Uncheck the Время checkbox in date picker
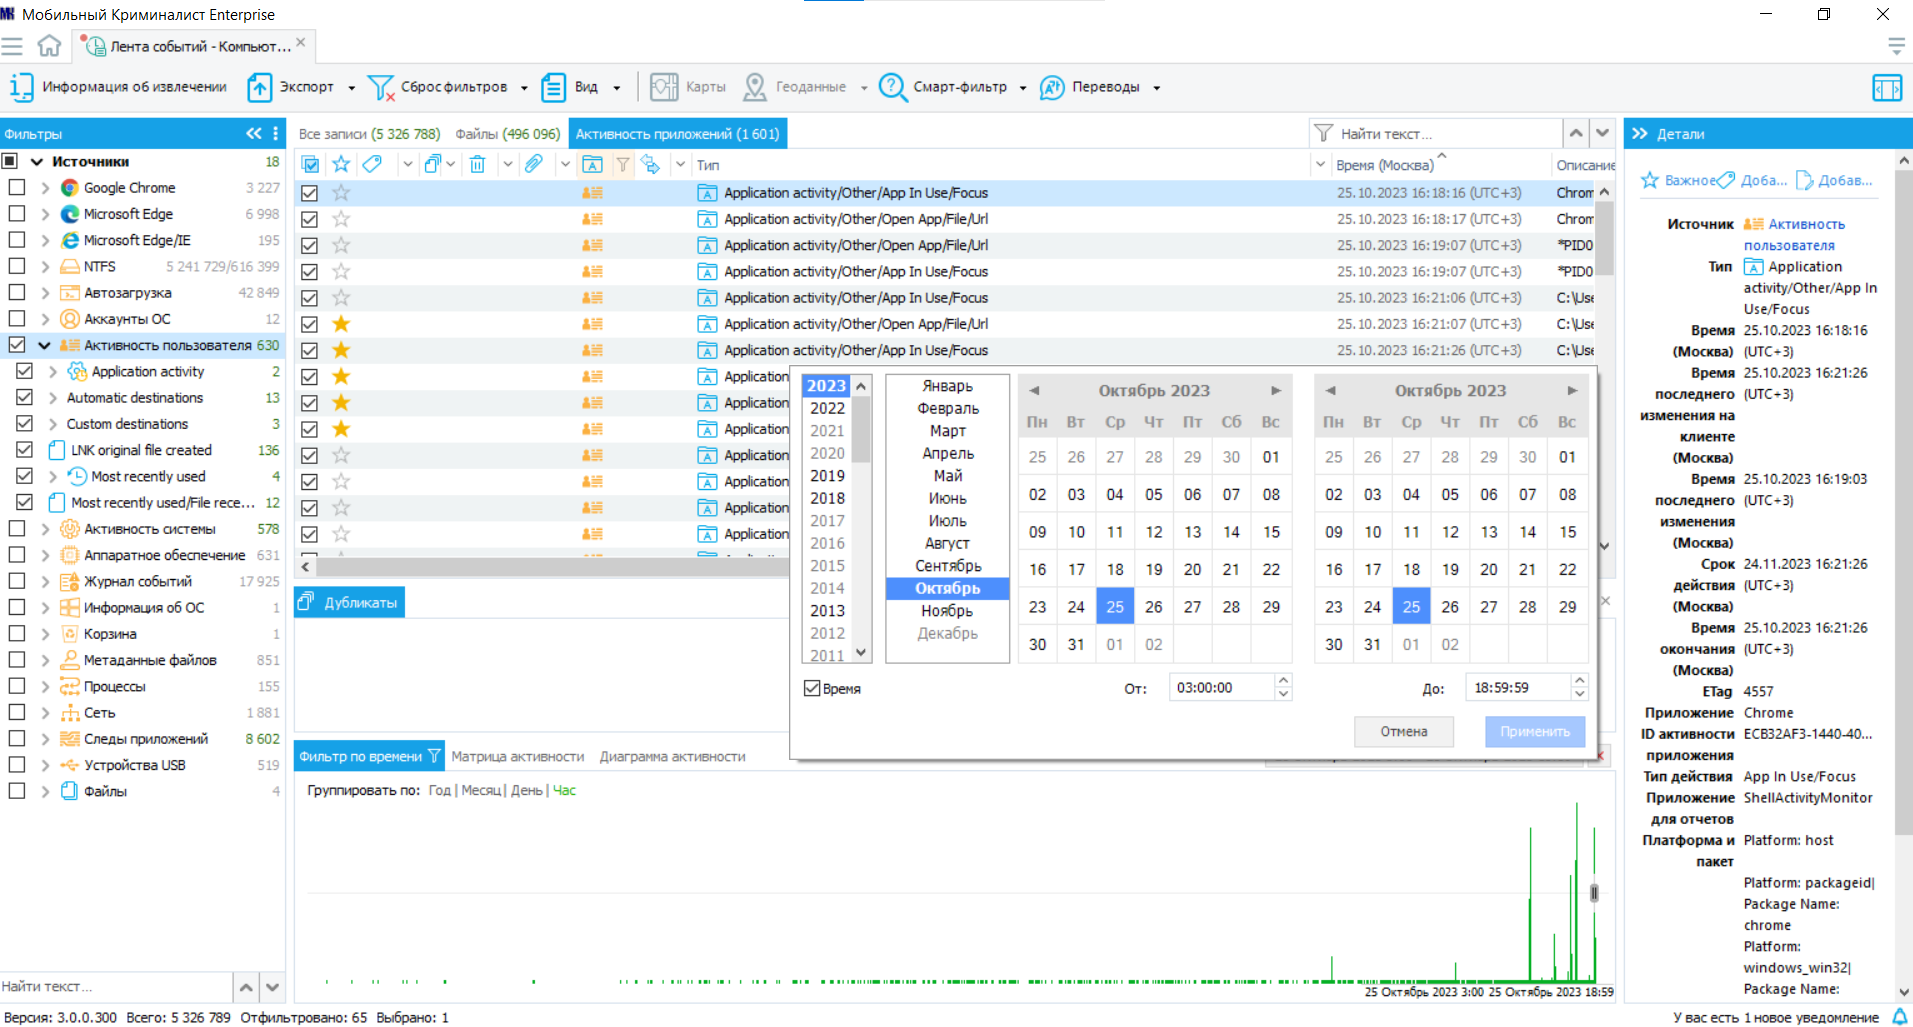 coord(812,688)
